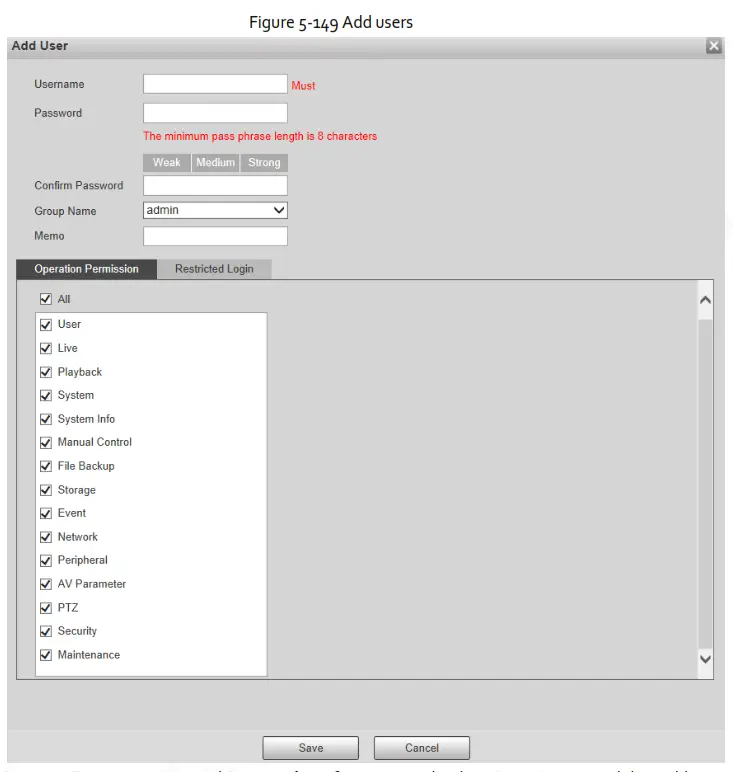Viewport: 733px width, 772px height.
Task: Toggle the Network permission checkbox
Action: coord(46,537)
